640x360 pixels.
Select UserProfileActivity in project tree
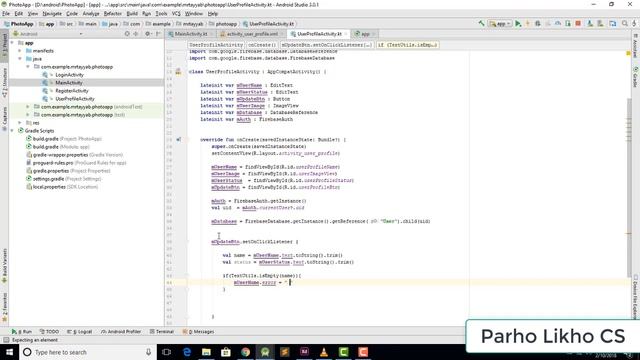(x=75, y=99)
